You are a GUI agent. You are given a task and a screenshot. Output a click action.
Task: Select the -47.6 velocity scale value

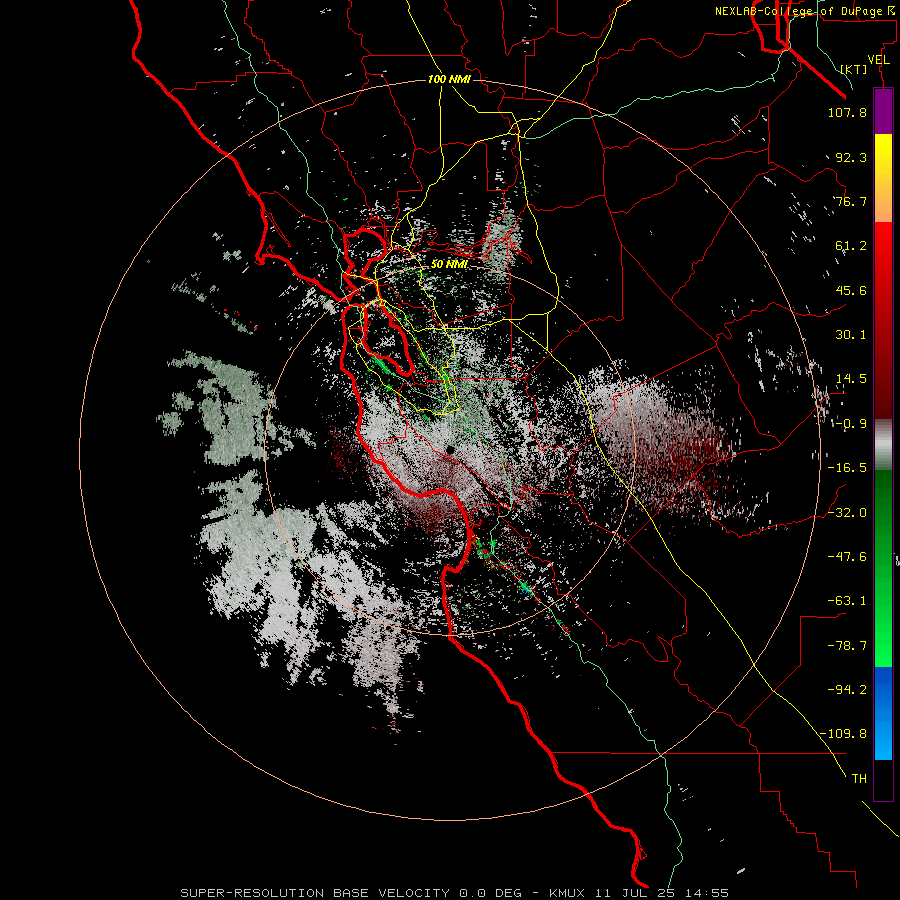pos(847,556)
